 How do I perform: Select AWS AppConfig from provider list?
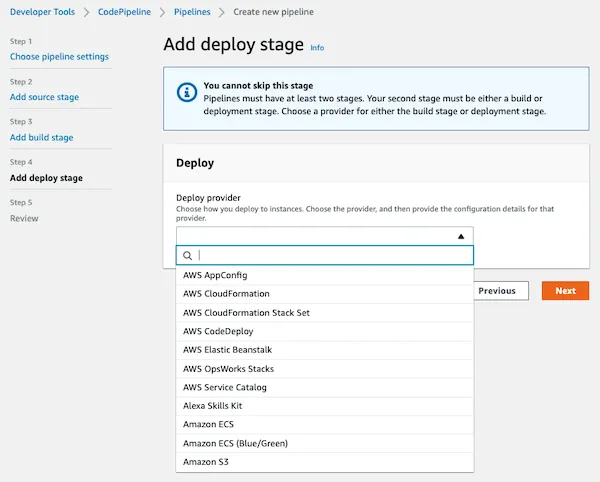[324, 275]
